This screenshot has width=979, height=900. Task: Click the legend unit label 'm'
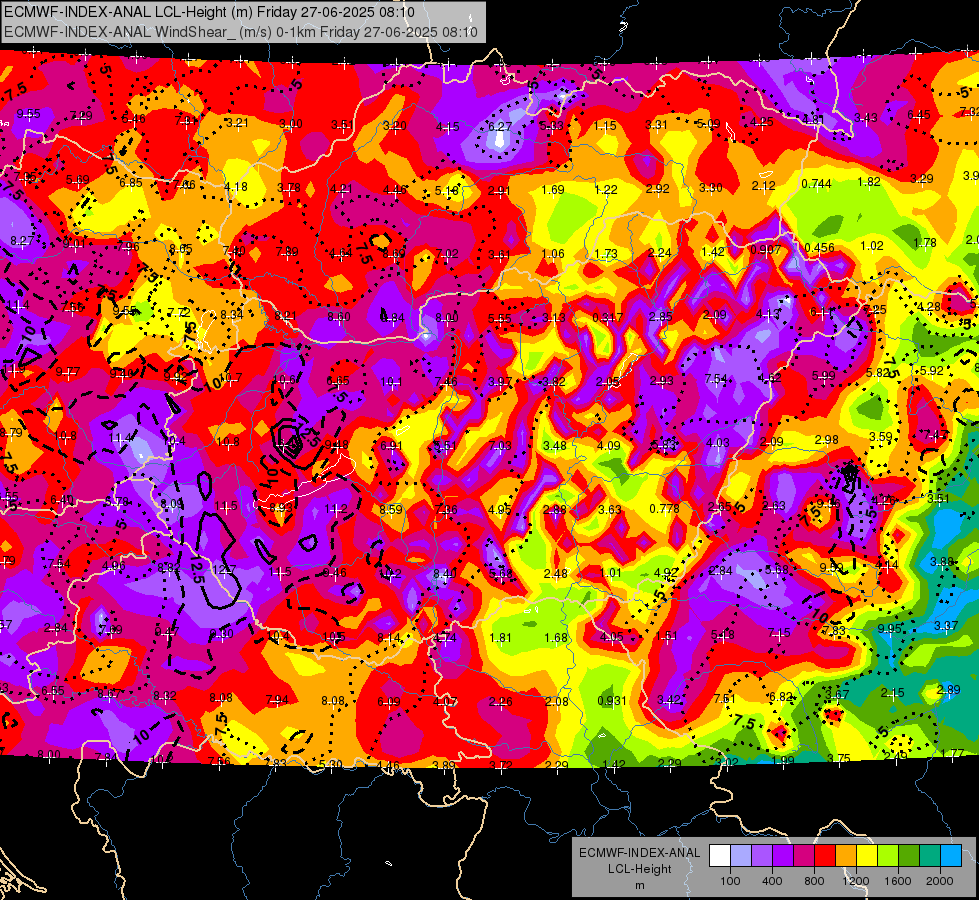(640, 886)
